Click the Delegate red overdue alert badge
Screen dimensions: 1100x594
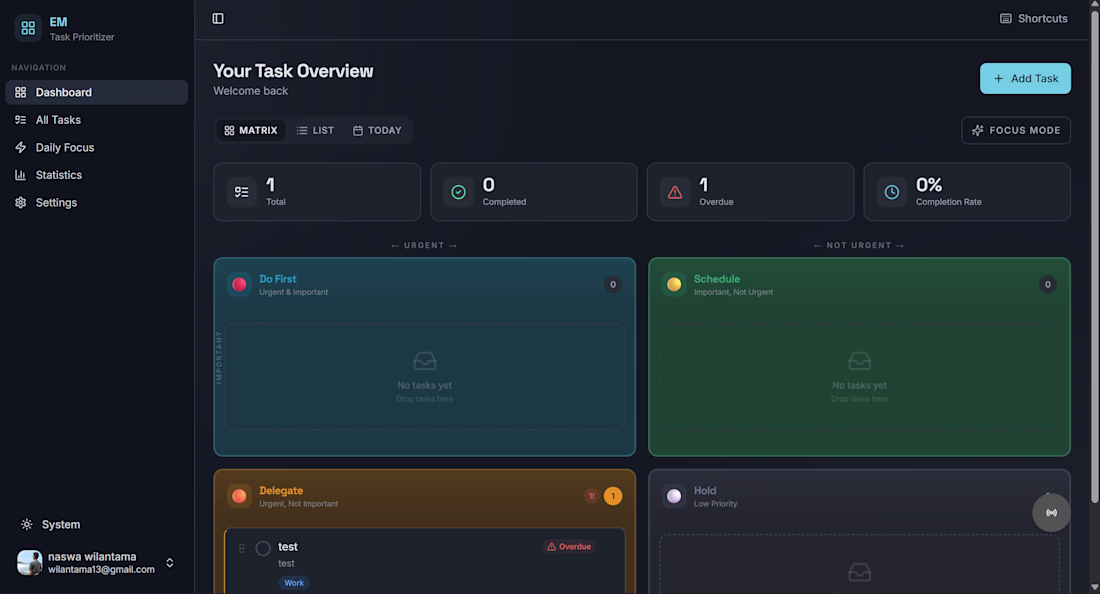(591, 496)
